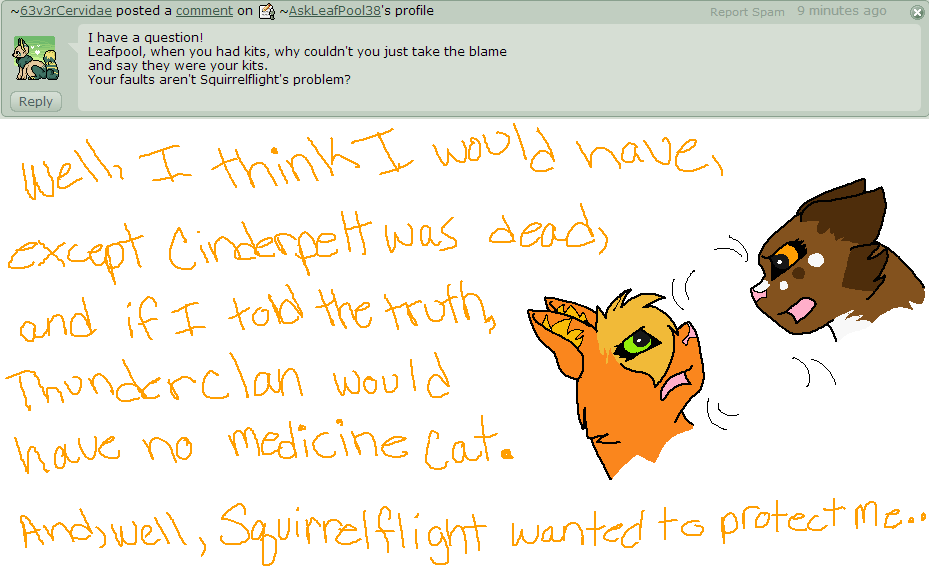The image size is (931, 573).
Task: Follow the "comment" hyperlink
Action: pyautogui.click(x=204, y=11)
